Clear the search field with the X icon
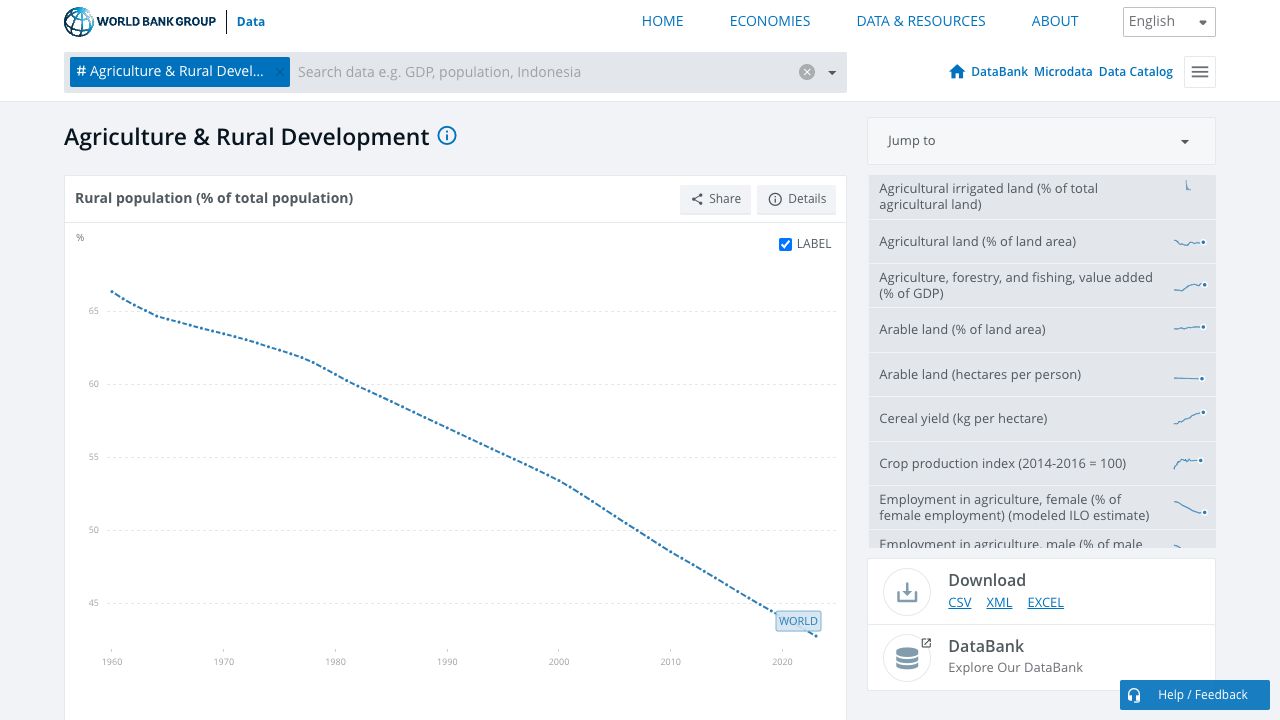 [x=807, y=72]
